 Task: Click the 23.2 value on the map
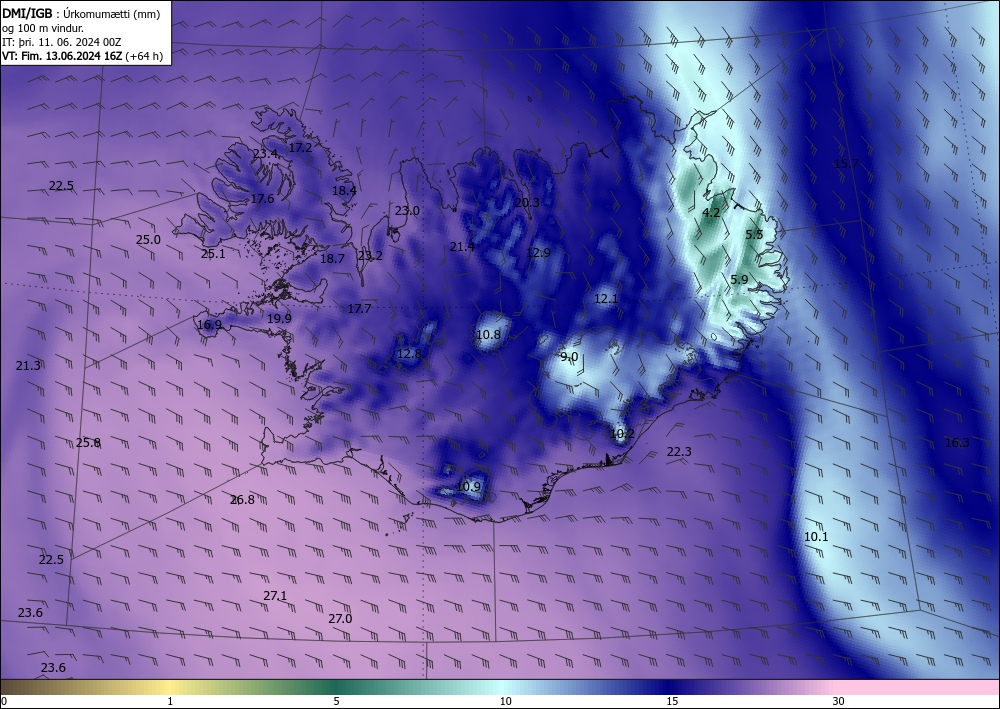[370, 256]
